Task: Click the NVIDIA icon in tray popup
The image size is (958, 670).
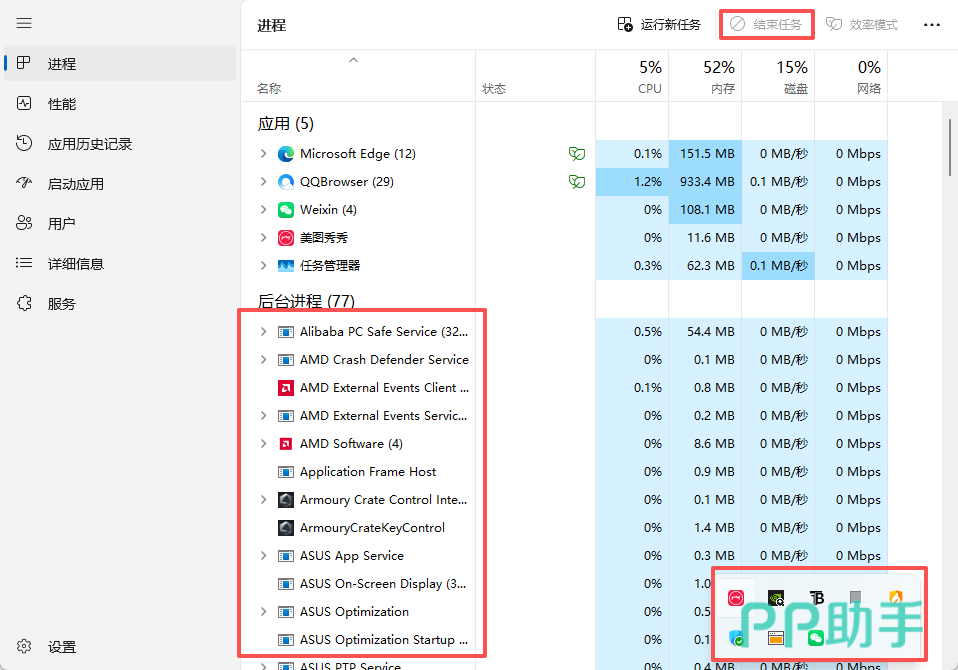Action: (776, 598)
